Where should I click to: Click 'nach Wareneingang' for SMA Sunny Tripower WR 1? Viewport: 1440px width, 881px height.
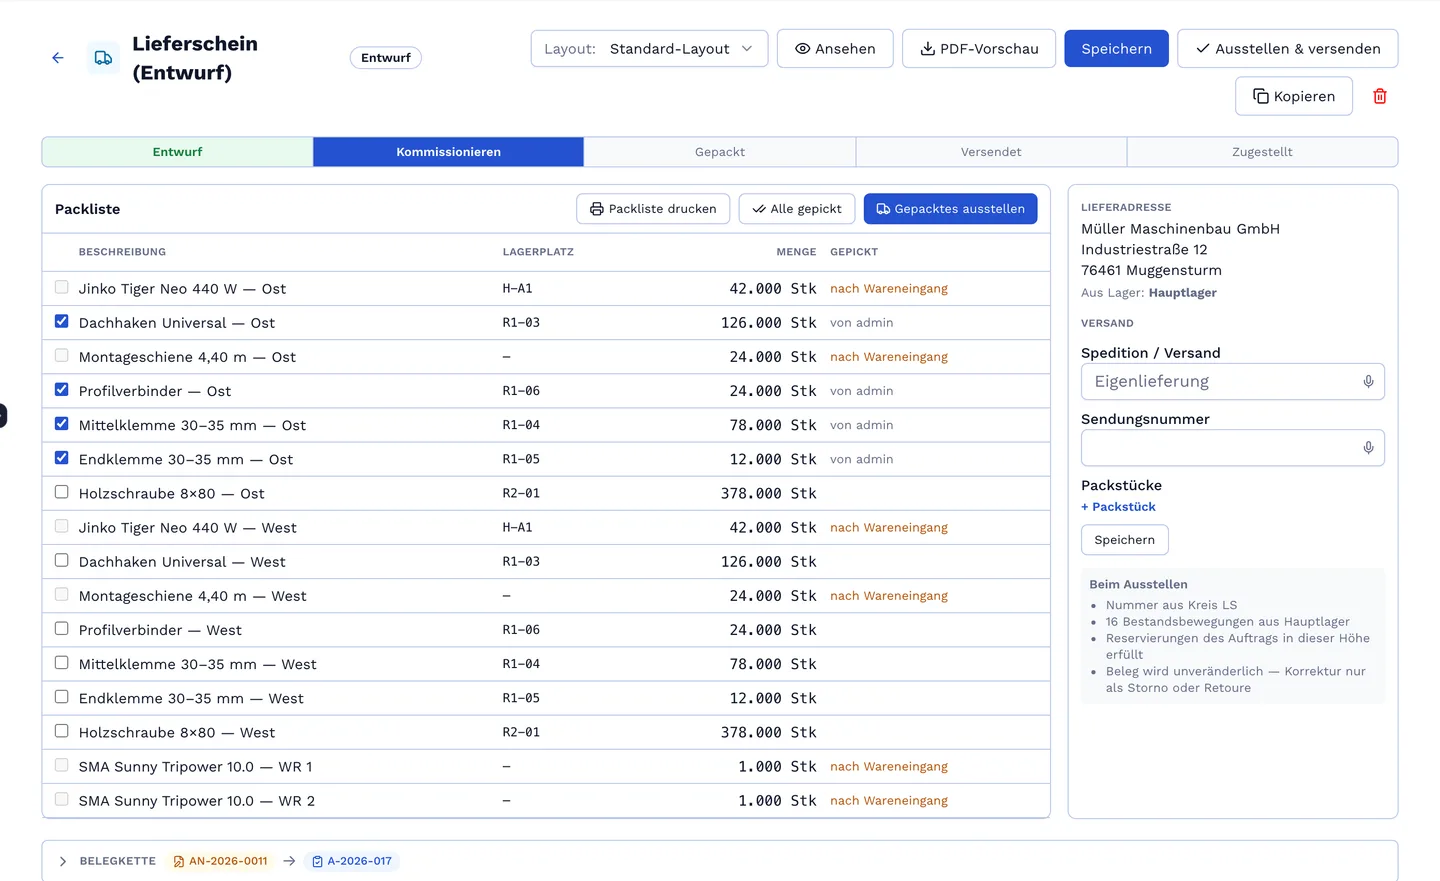pos(889,767)
